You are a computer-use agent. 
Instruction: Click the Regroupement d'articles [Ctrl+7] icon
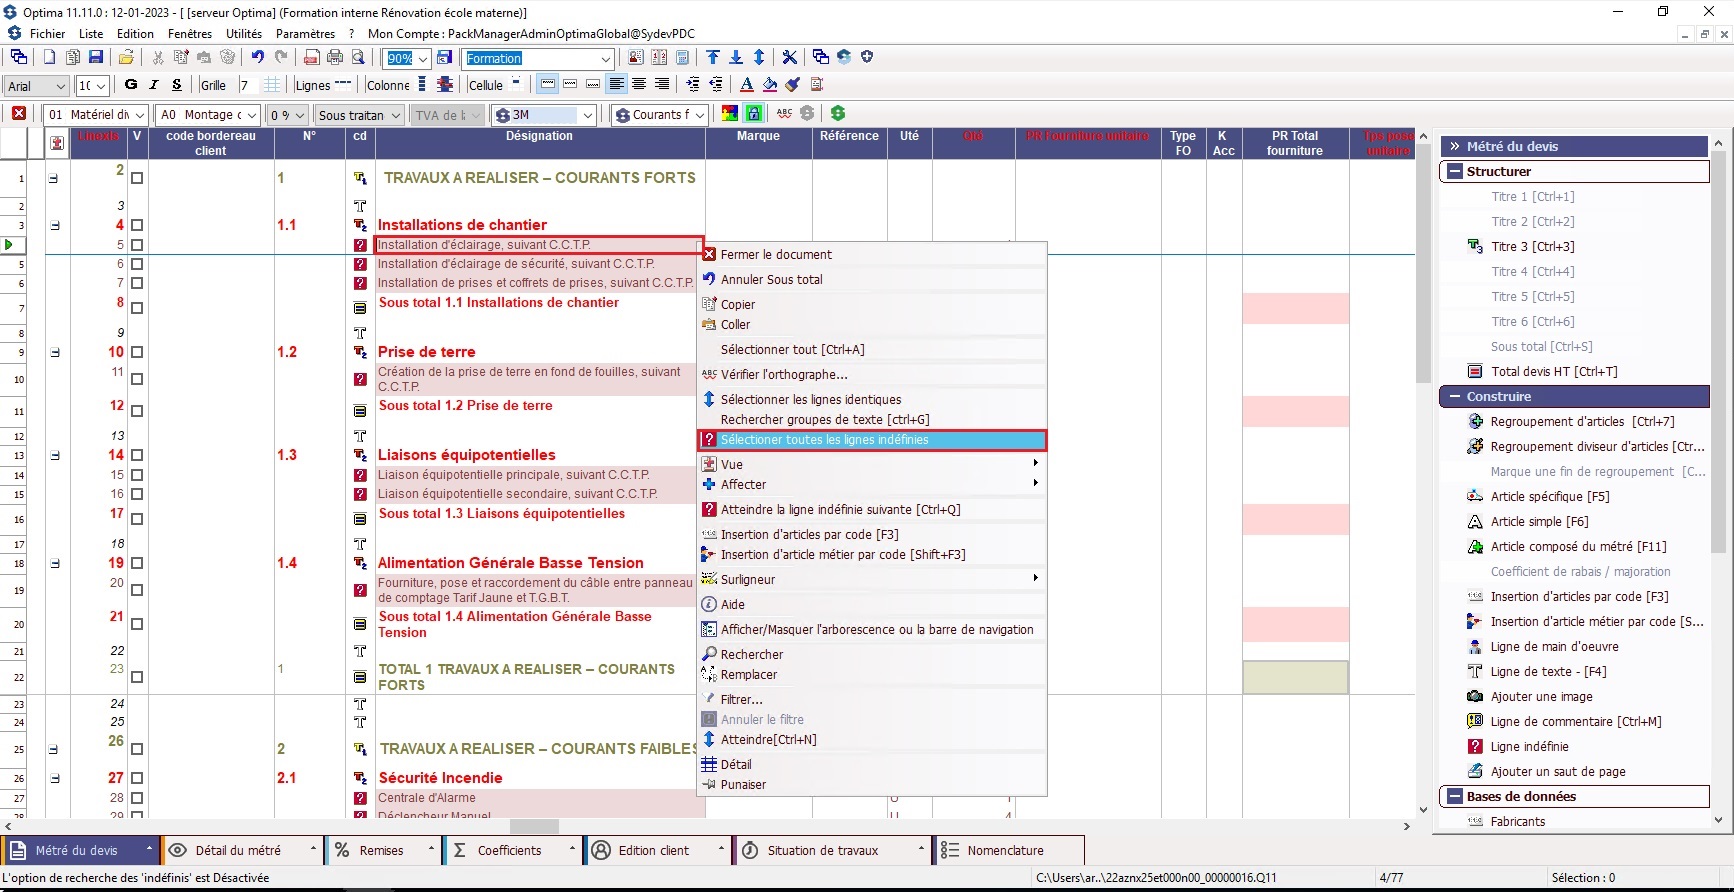coord(1475,422)
